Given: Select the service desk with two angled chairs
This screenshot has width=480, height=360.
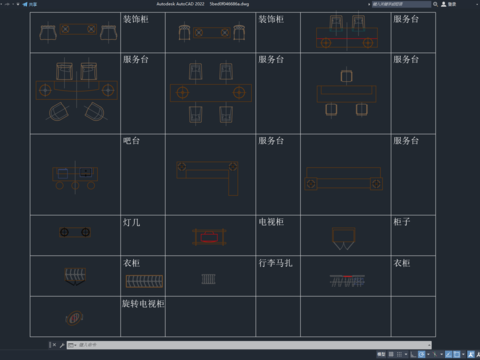Looking at the screenshot, I should click(77, 90).
